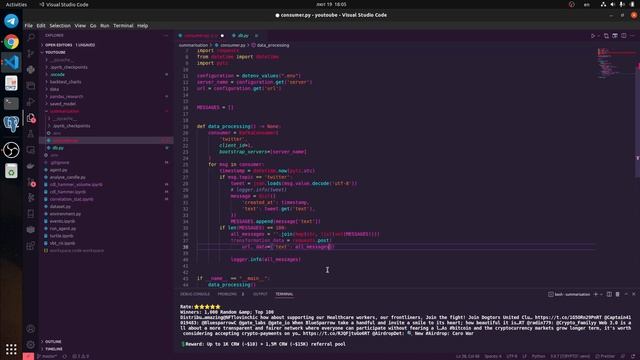Switch to the db.py editor tab
The height and width of the screenshot is (360, 640).
(243, 36)
